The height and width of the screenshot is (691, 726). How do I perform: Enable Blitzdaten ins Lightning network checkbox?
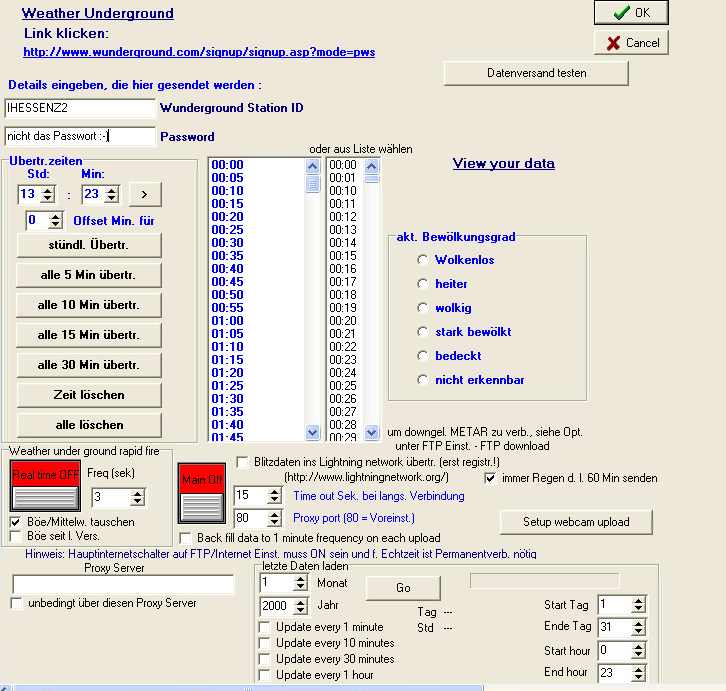tap(242, 462)
